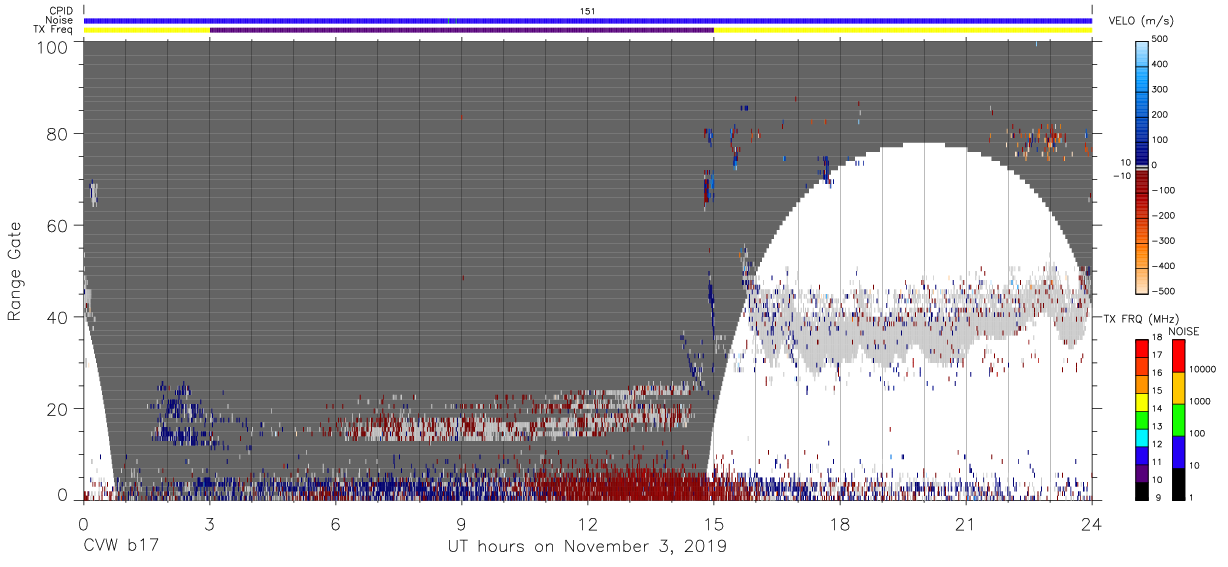Click the 12 hour tick on the time axis
The height and width of the screenshot is (567, 1228).
588,523
